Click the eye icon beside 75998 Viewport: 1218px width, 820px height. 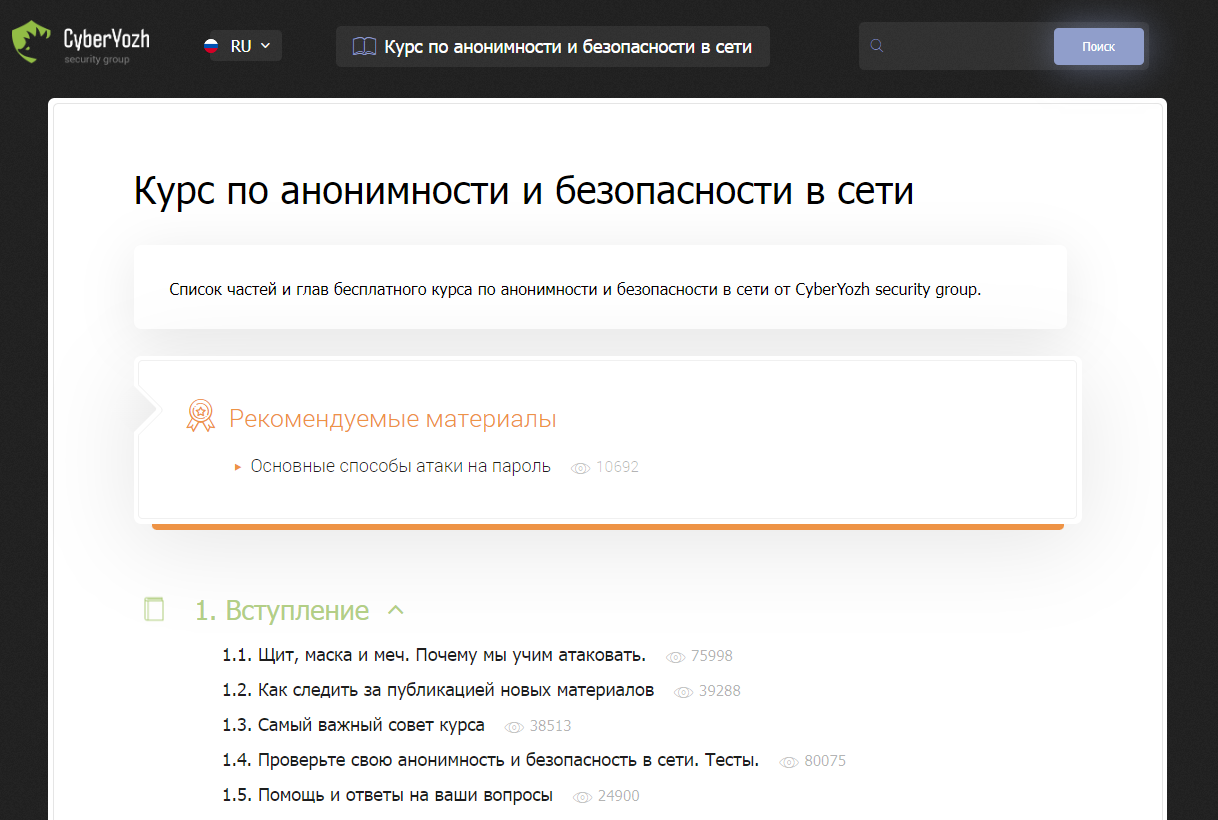[676, 657]
